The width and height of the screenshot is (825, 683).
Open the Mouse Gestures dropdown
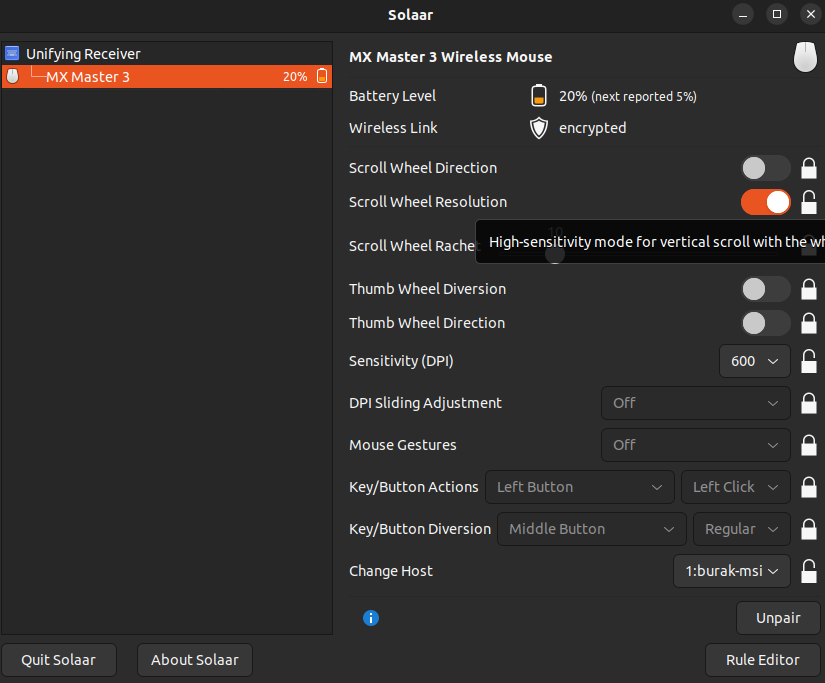pyautogui.click(x=696, y=445)
